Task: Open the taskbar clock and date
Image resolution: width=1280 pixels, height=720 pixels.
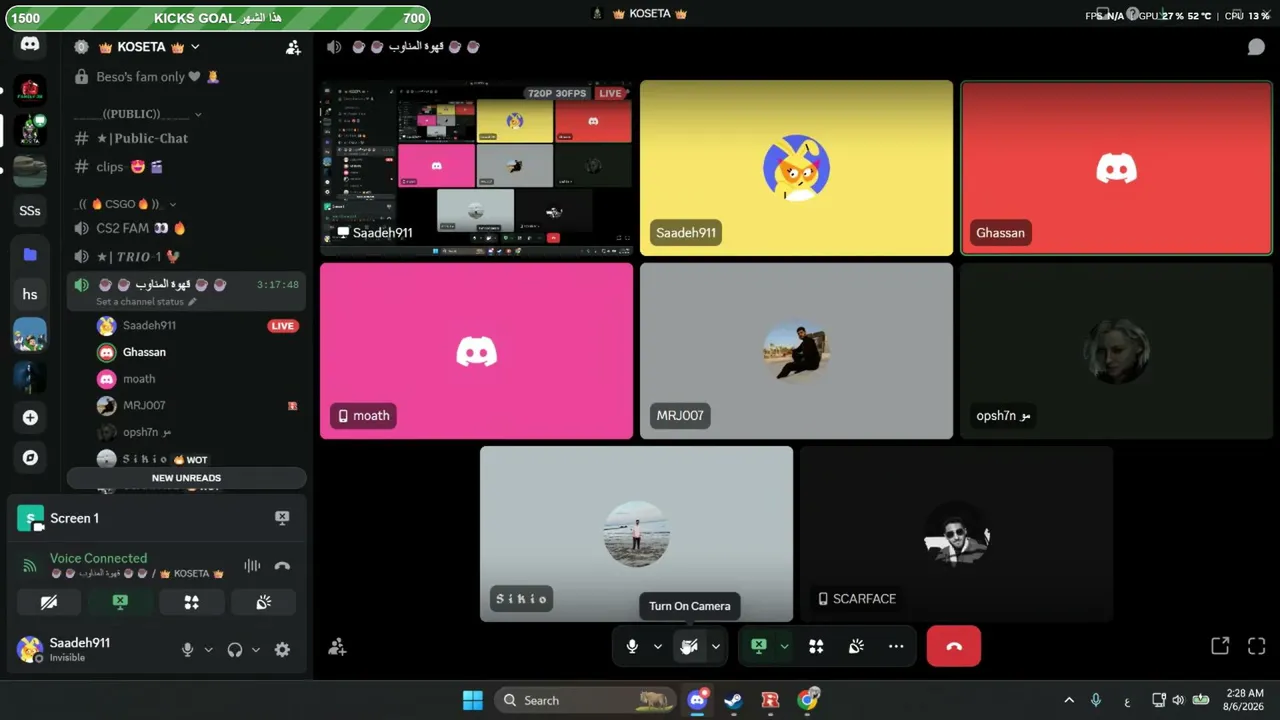Action: (x=1243, y=700)
